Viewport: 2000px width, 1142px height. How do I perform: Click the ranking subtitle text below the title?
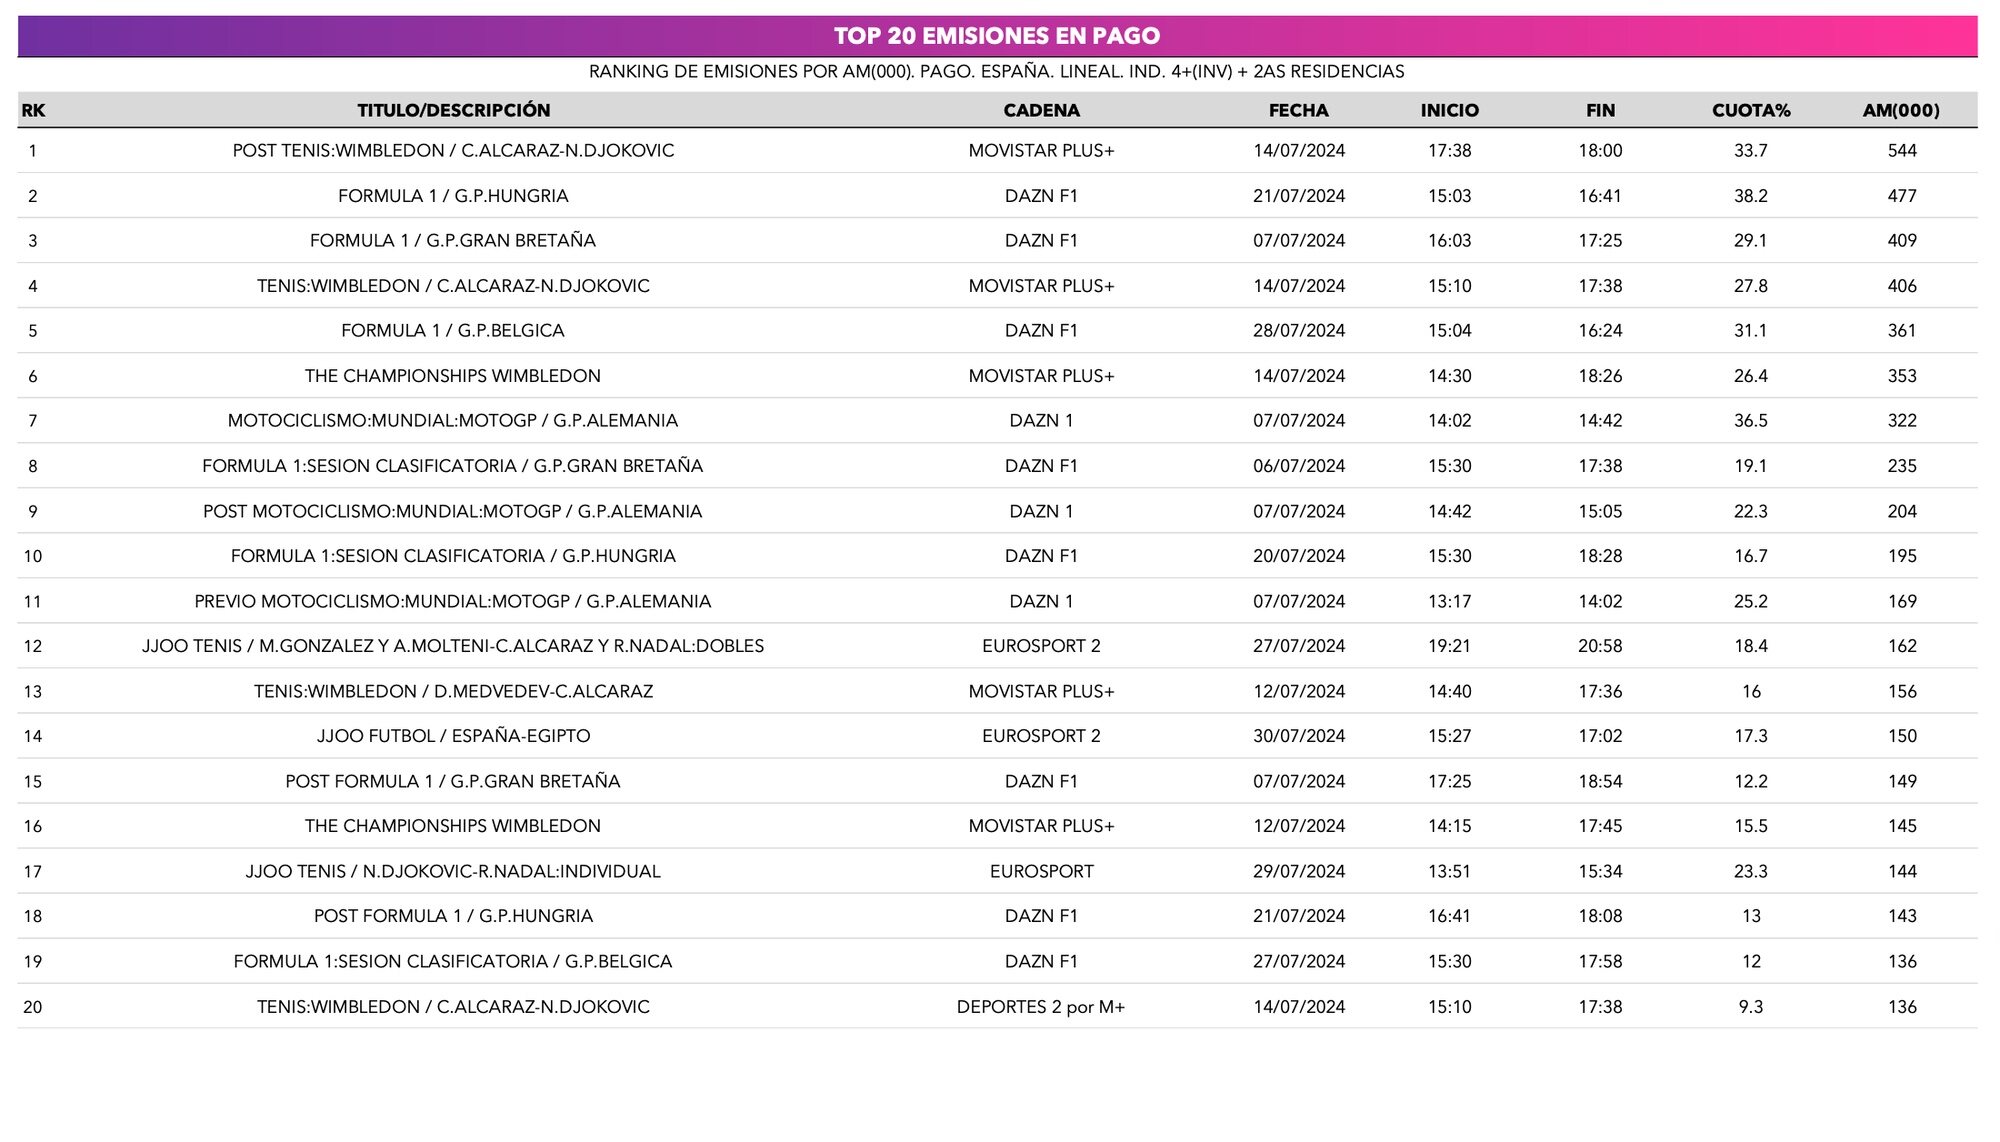click(997, 71)
